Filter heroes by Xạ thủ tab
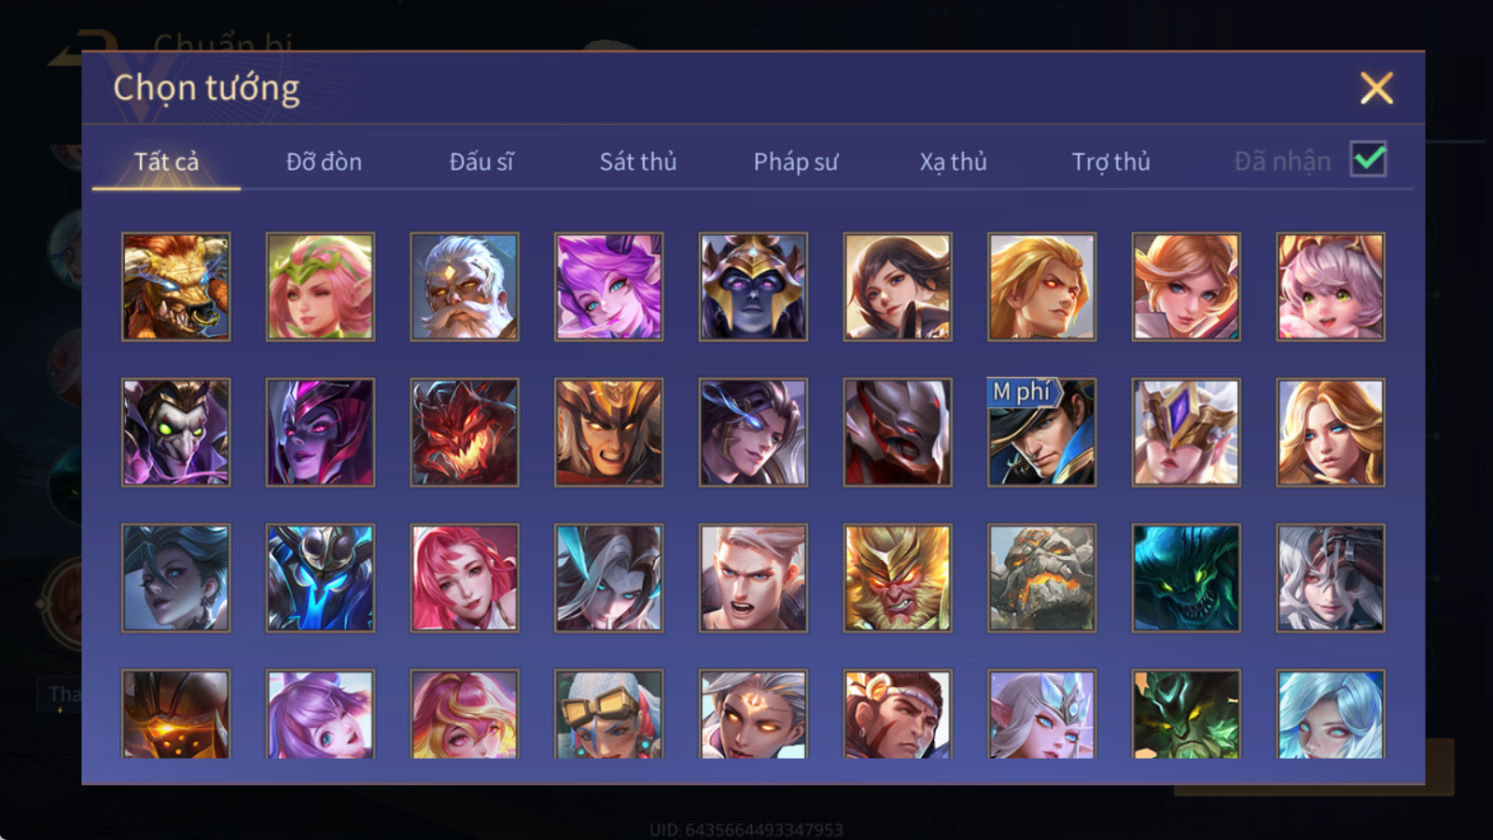This screenshot has width=1493, height=840. [953, 161]
